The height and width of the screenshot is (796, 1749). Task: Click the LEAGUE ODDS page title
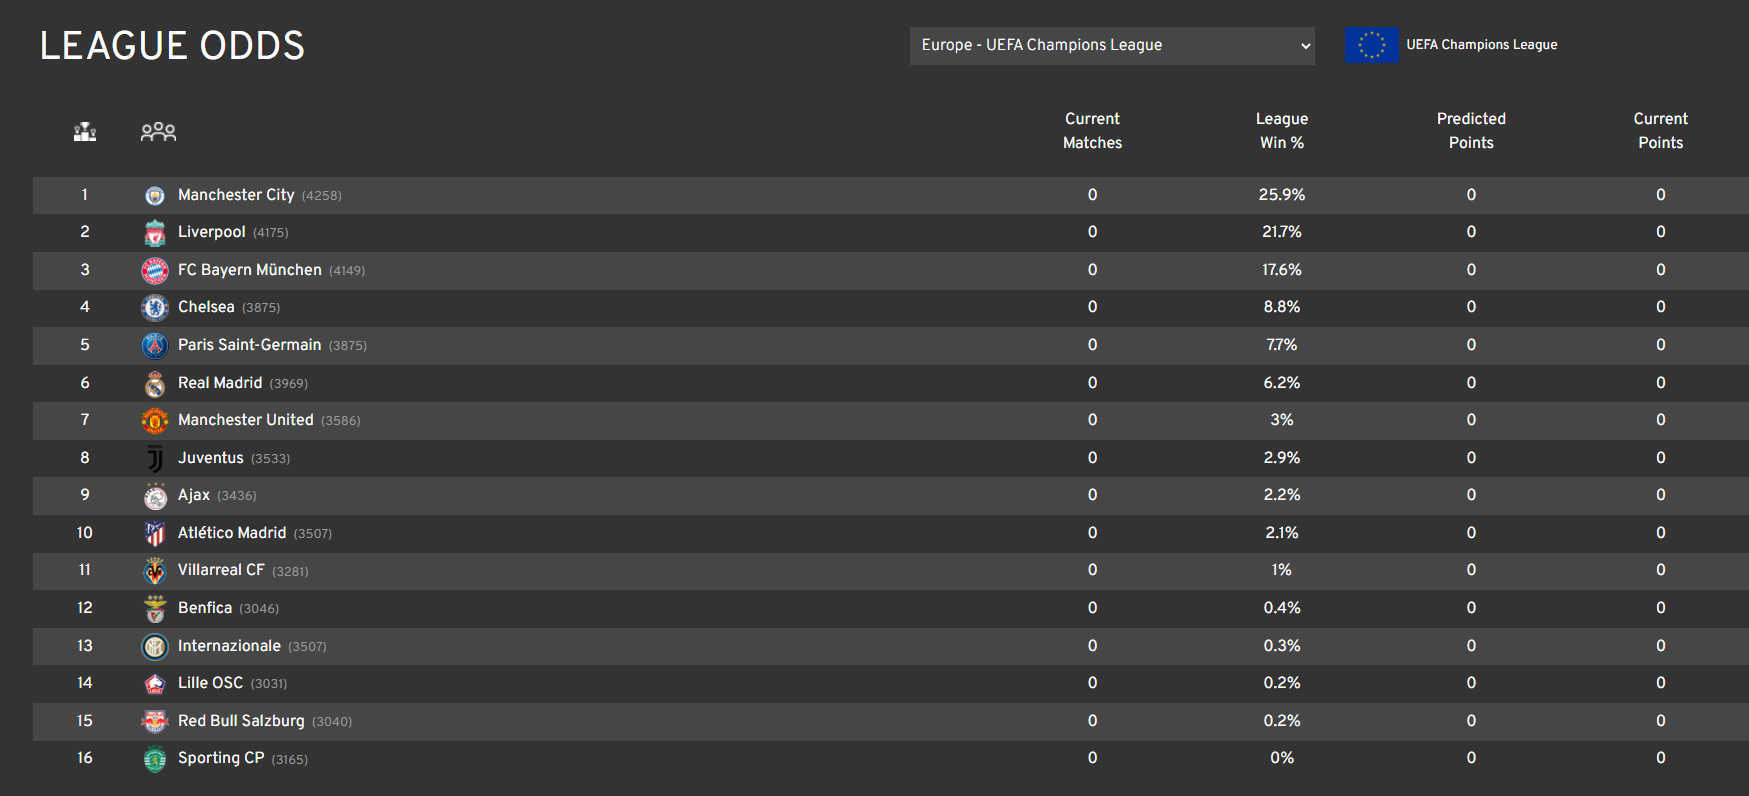(172, 46)
